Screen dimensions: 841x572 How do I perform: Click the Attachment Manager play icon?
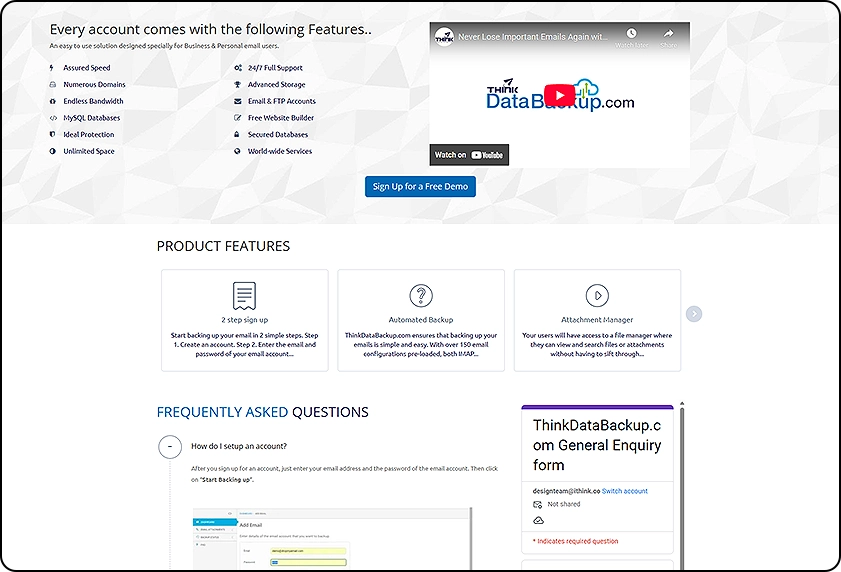[597, 296]
